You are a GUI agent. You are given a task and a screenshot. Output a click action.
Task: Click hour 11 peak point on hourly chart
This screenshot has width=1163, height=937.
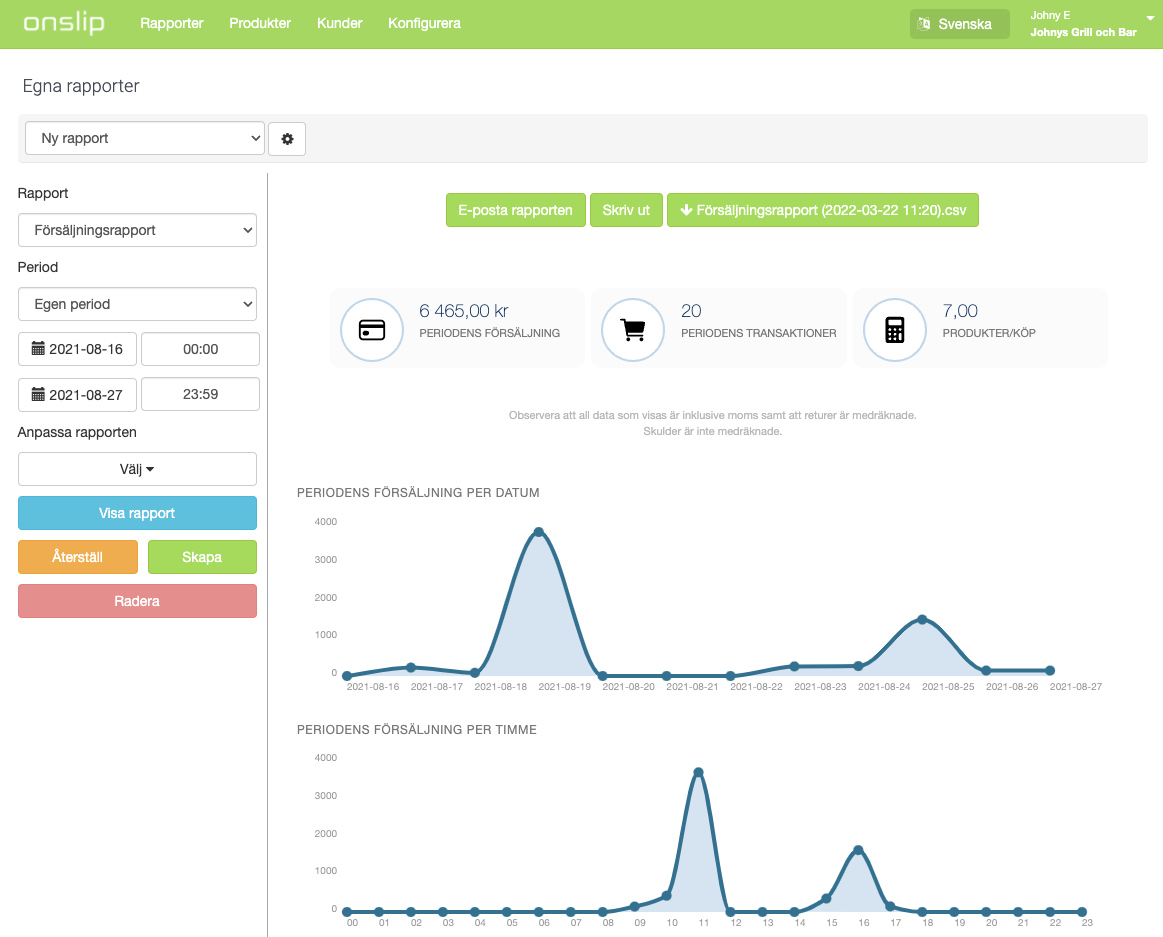pyautogui.click(x=698, y=772)
